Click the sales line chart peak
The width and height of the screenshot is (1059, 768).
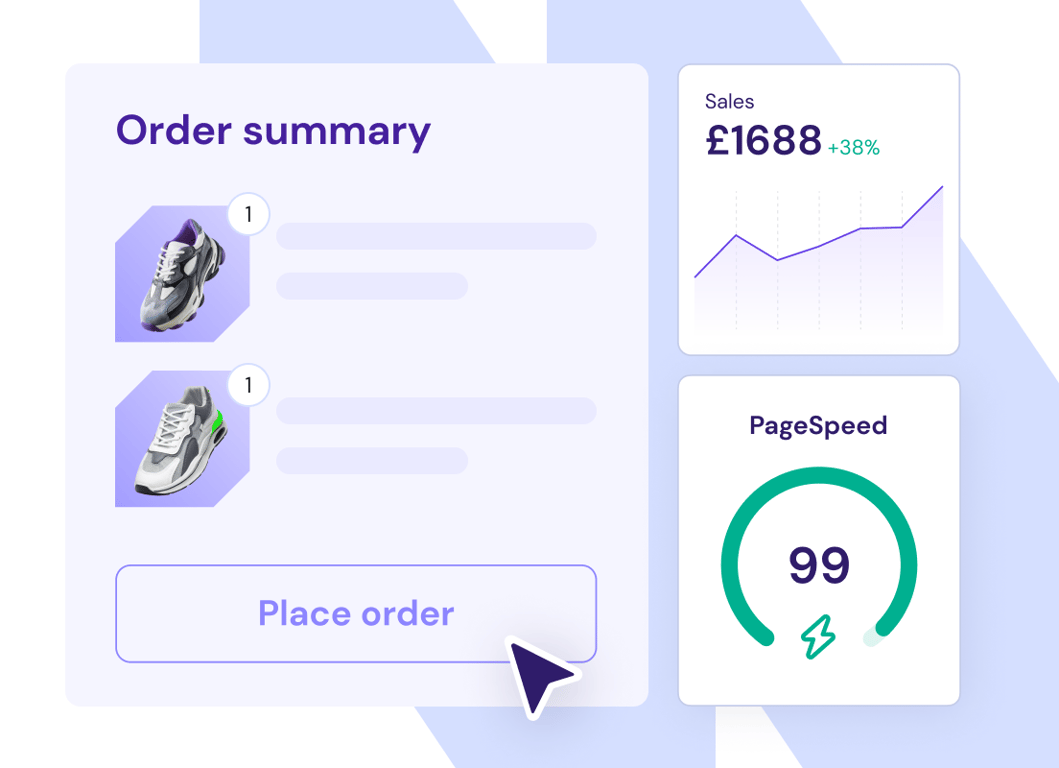[941, 187]
